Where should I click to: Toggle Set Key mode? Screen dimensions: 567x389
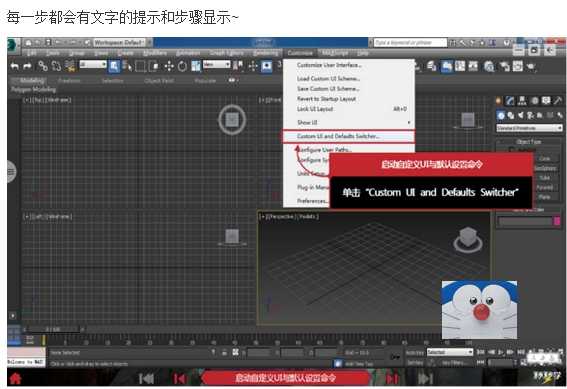click(415, 362)
